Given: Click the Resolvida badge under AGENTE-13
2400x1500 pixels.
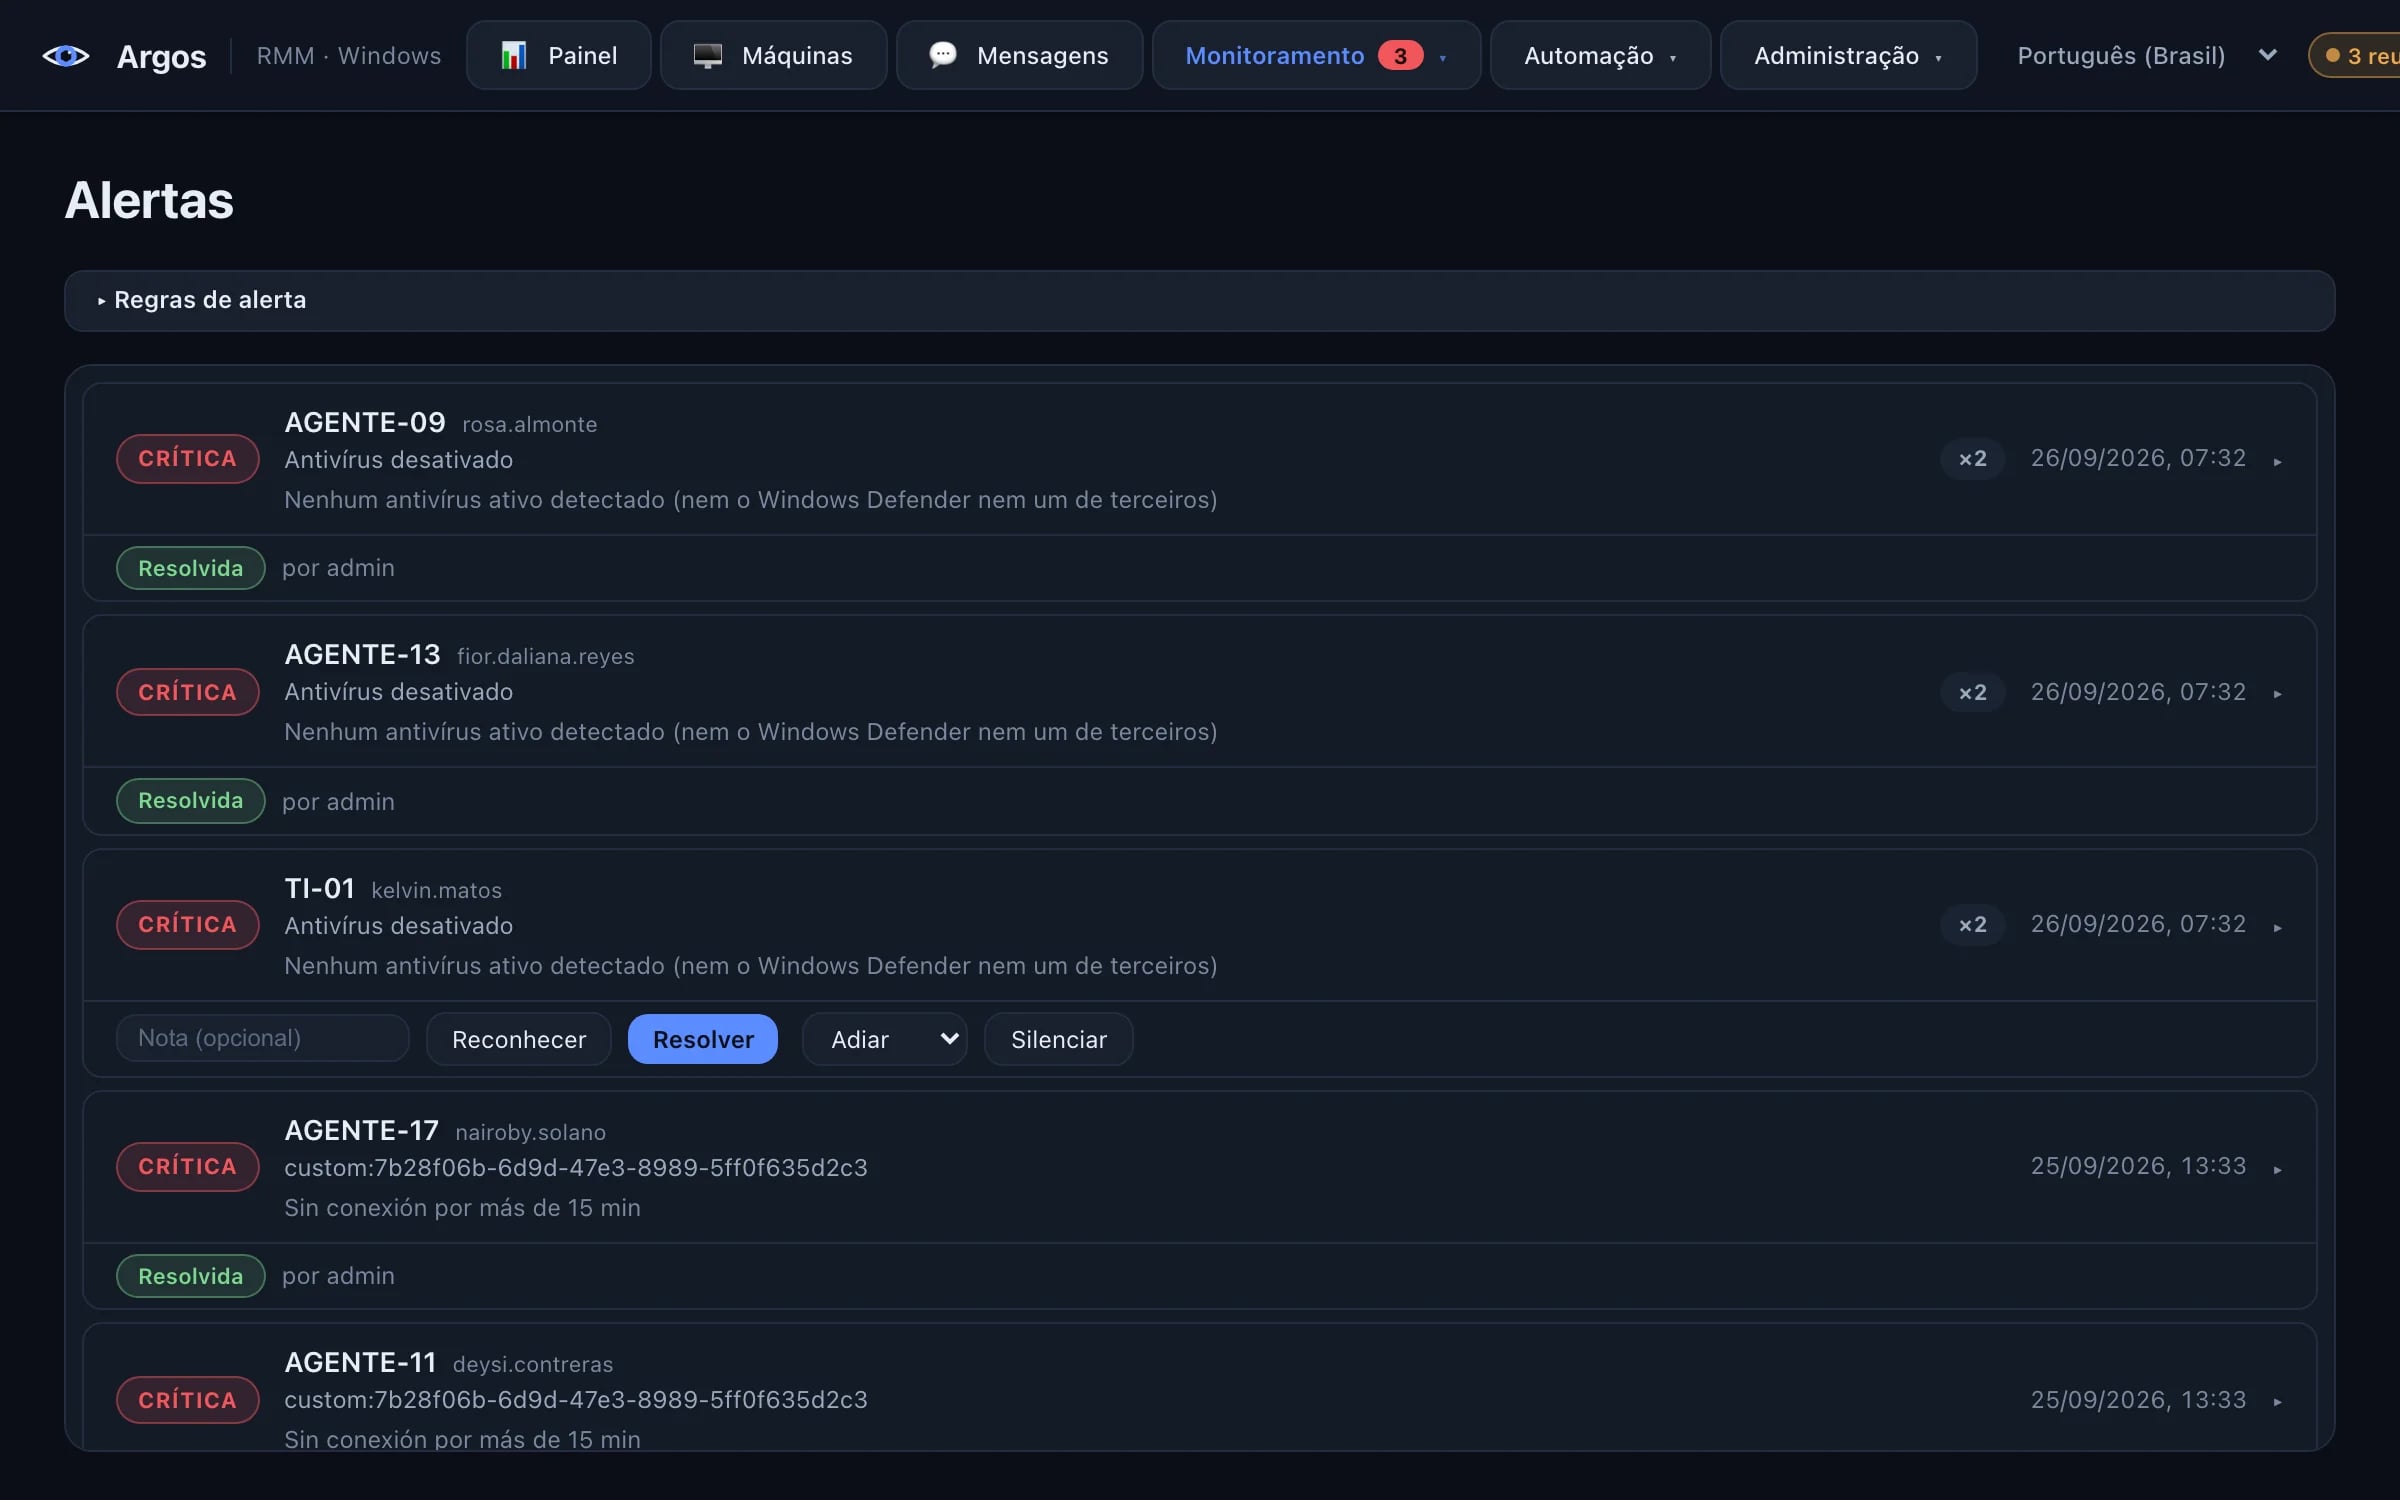Looking at the screenshot, I should [191, 801].
